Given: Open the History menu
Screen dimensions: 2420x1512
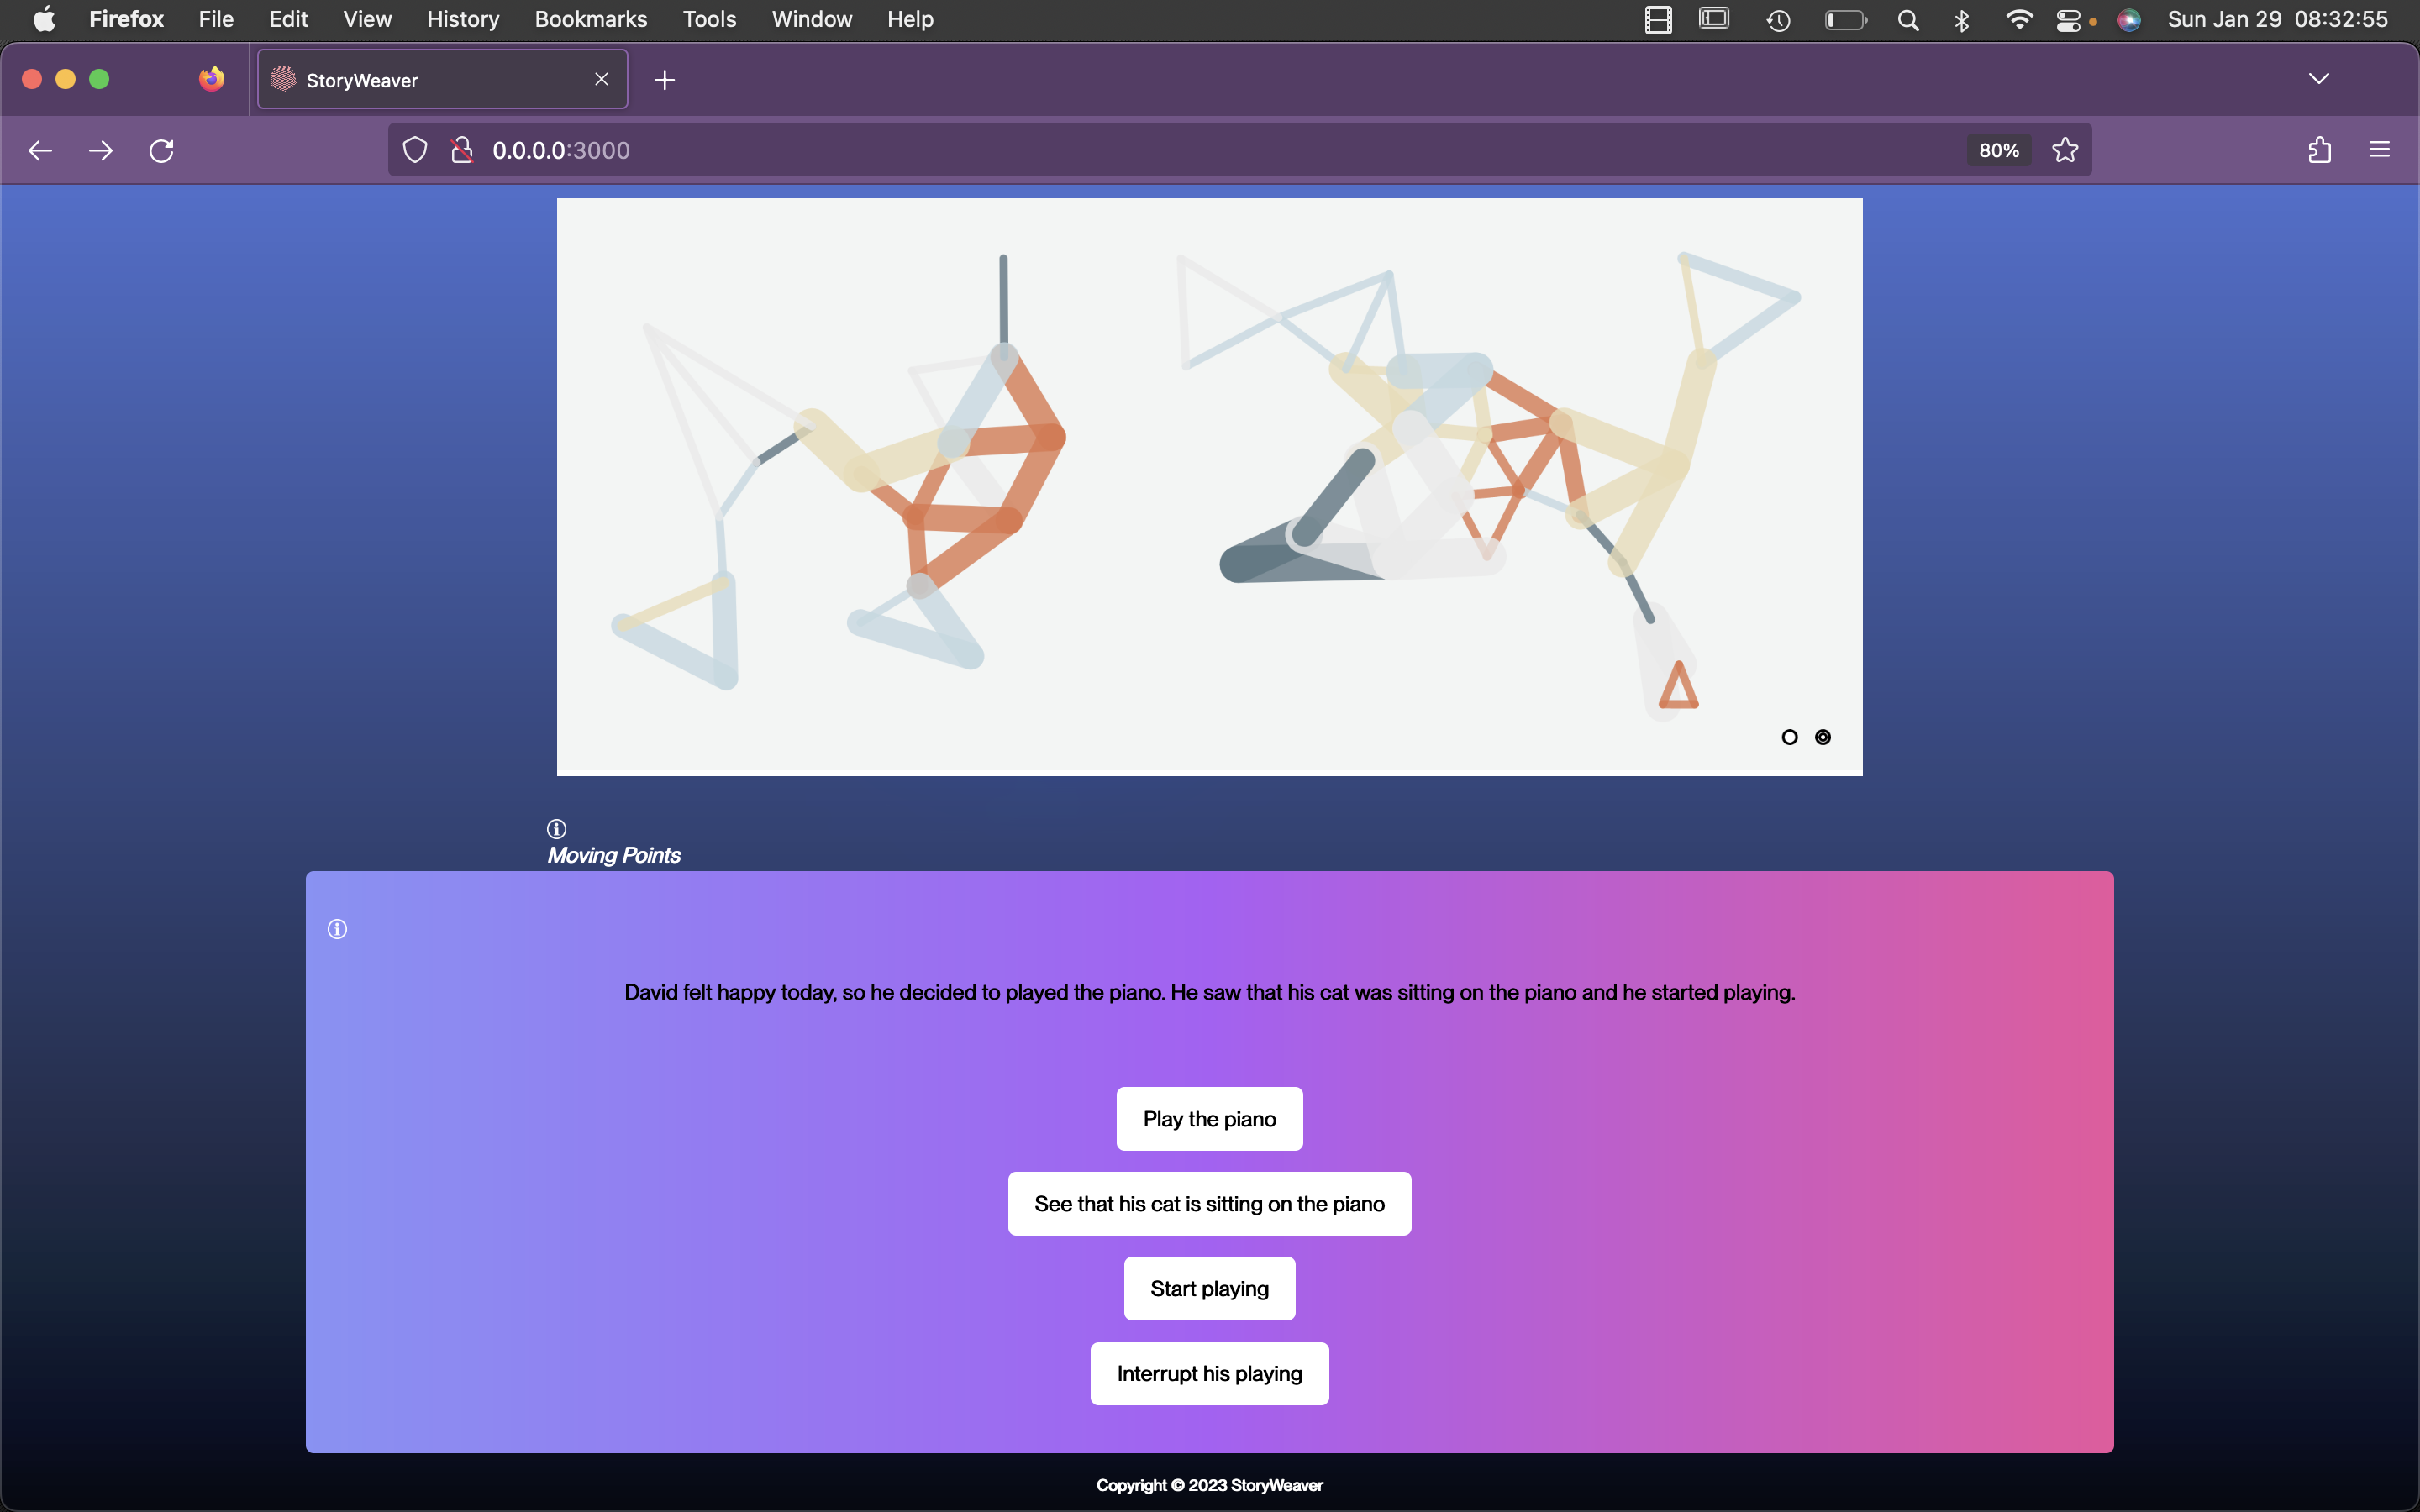Looking at the screenshot, I should click(462, 20).
